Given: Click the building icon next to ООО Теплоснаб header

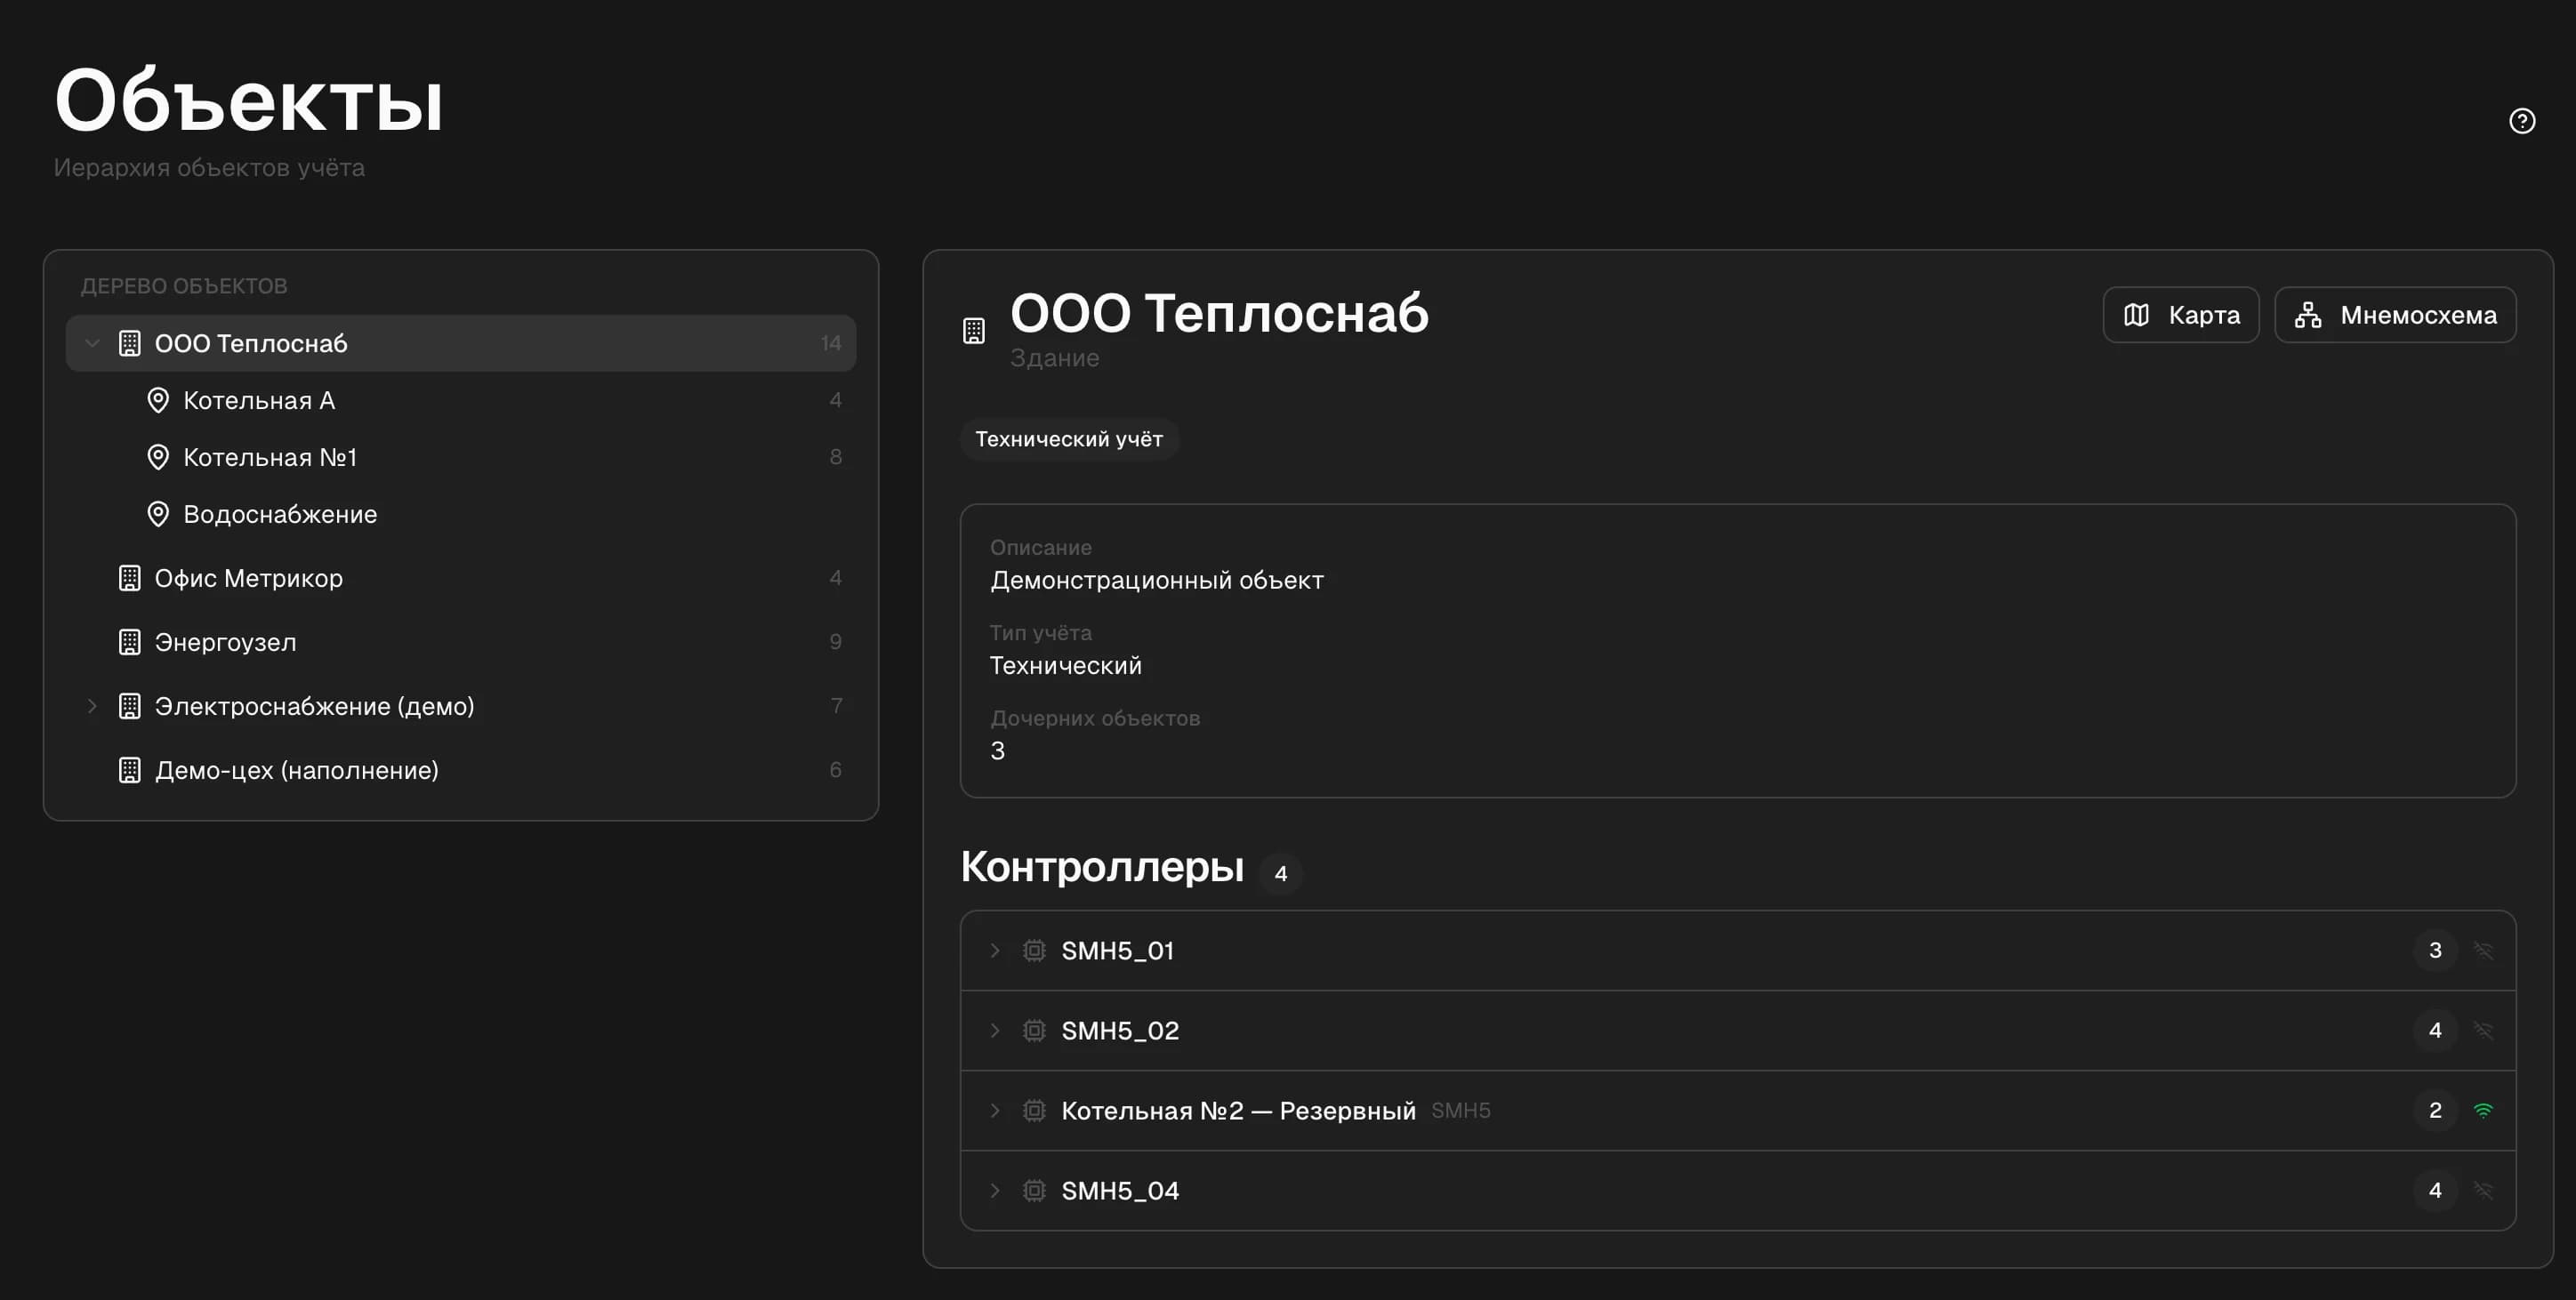Looking at the screenshot, I should [x=973, y=331].
